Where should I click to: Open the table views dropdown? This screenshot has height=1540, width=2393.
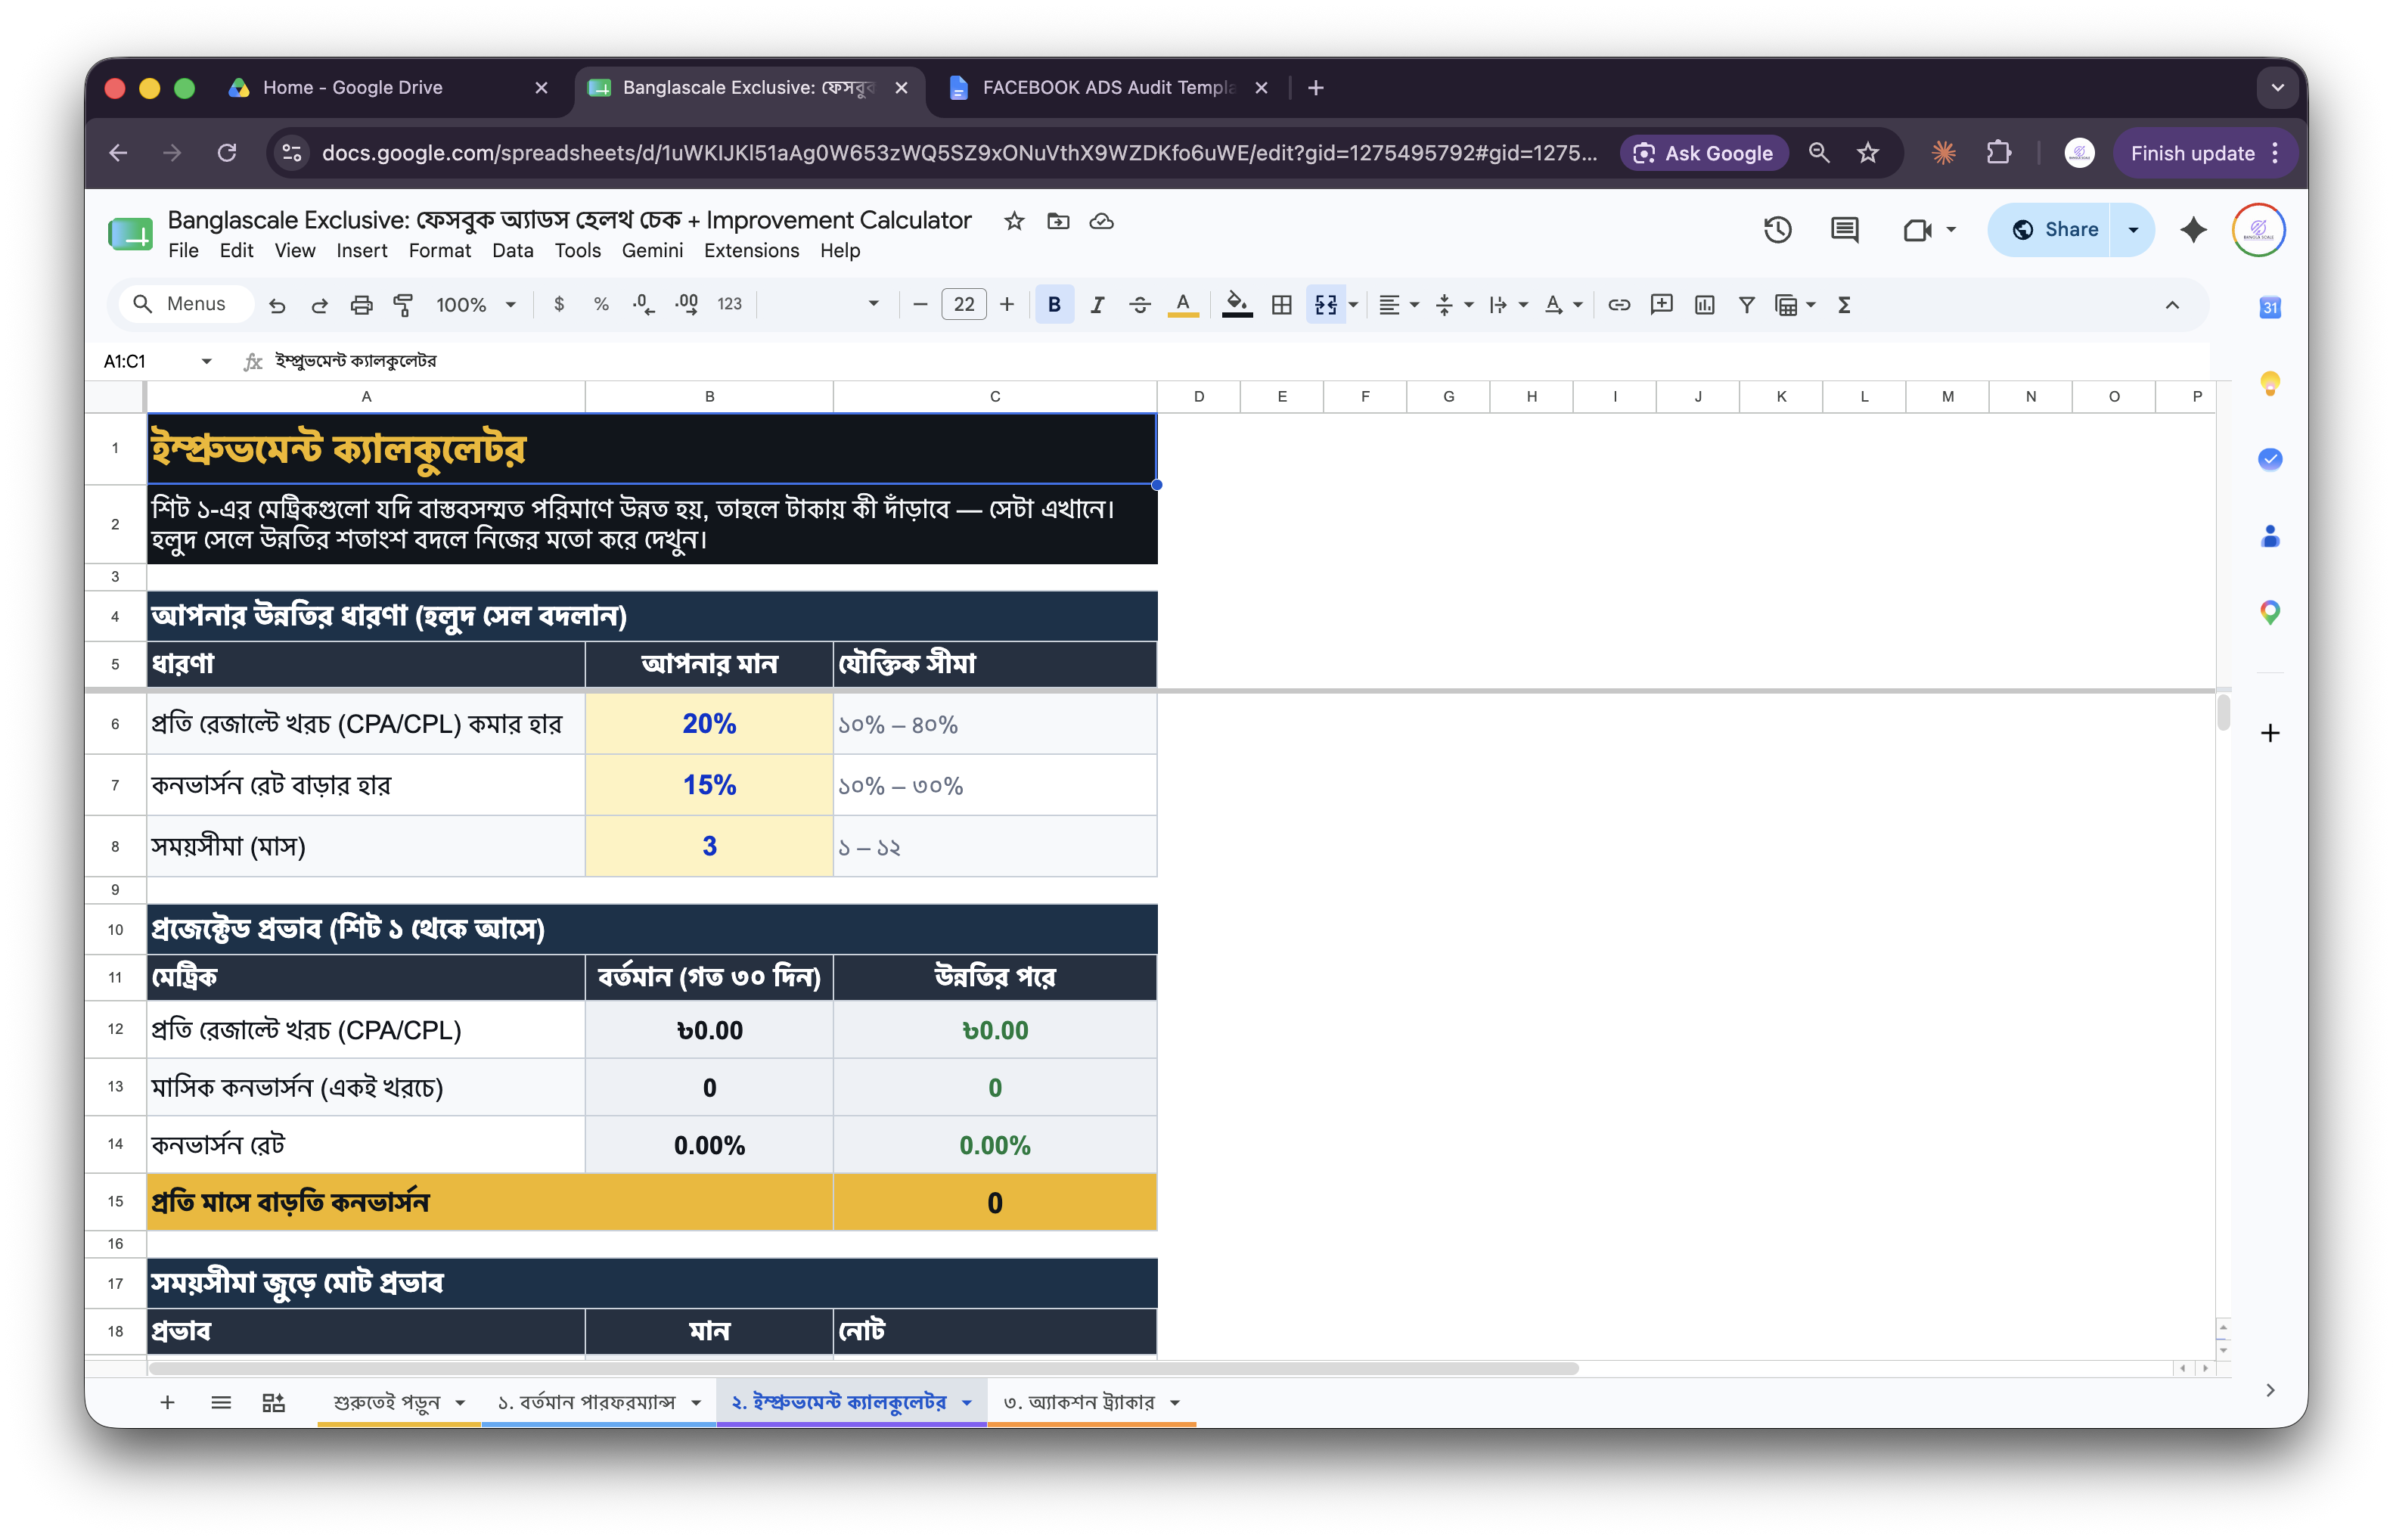(1795, 305)
